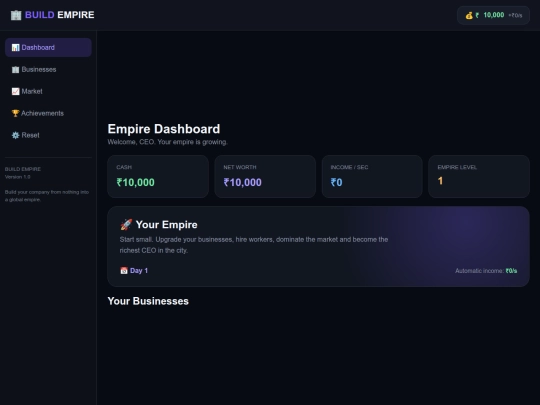The height and width of the screenshot is (405, 540).
Task: Click the Dashboard bar chart icon
Action: [x=15, y=48]
